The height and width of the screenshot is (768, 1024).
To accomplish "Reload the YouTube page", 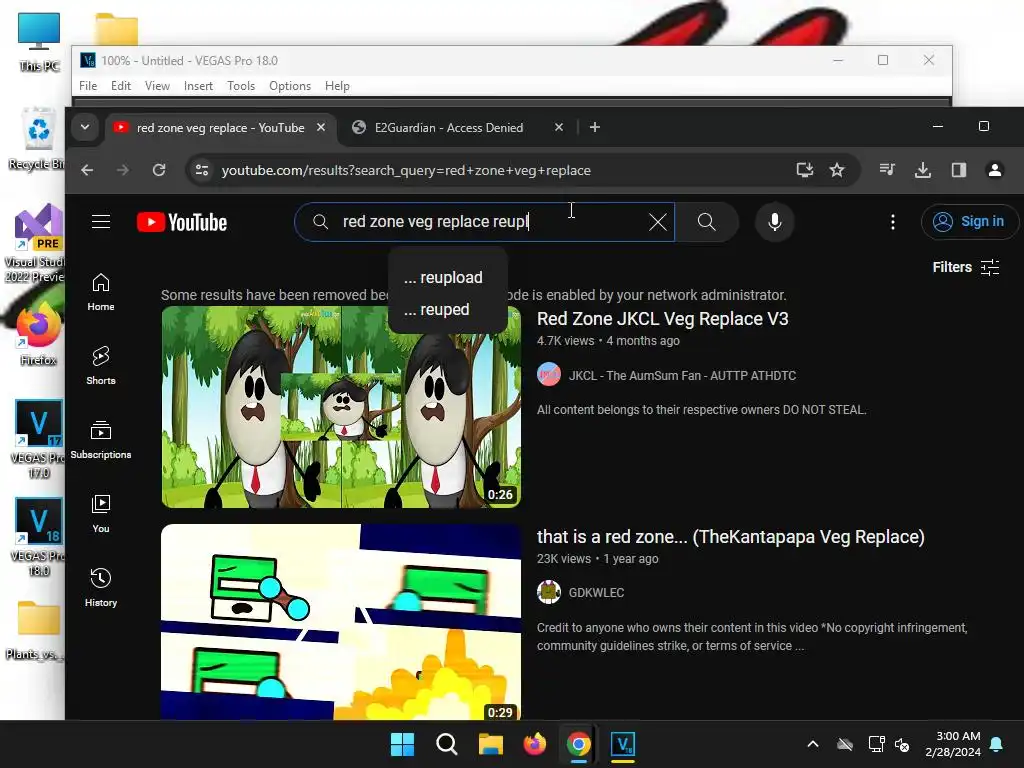I will tap(159, 170).
